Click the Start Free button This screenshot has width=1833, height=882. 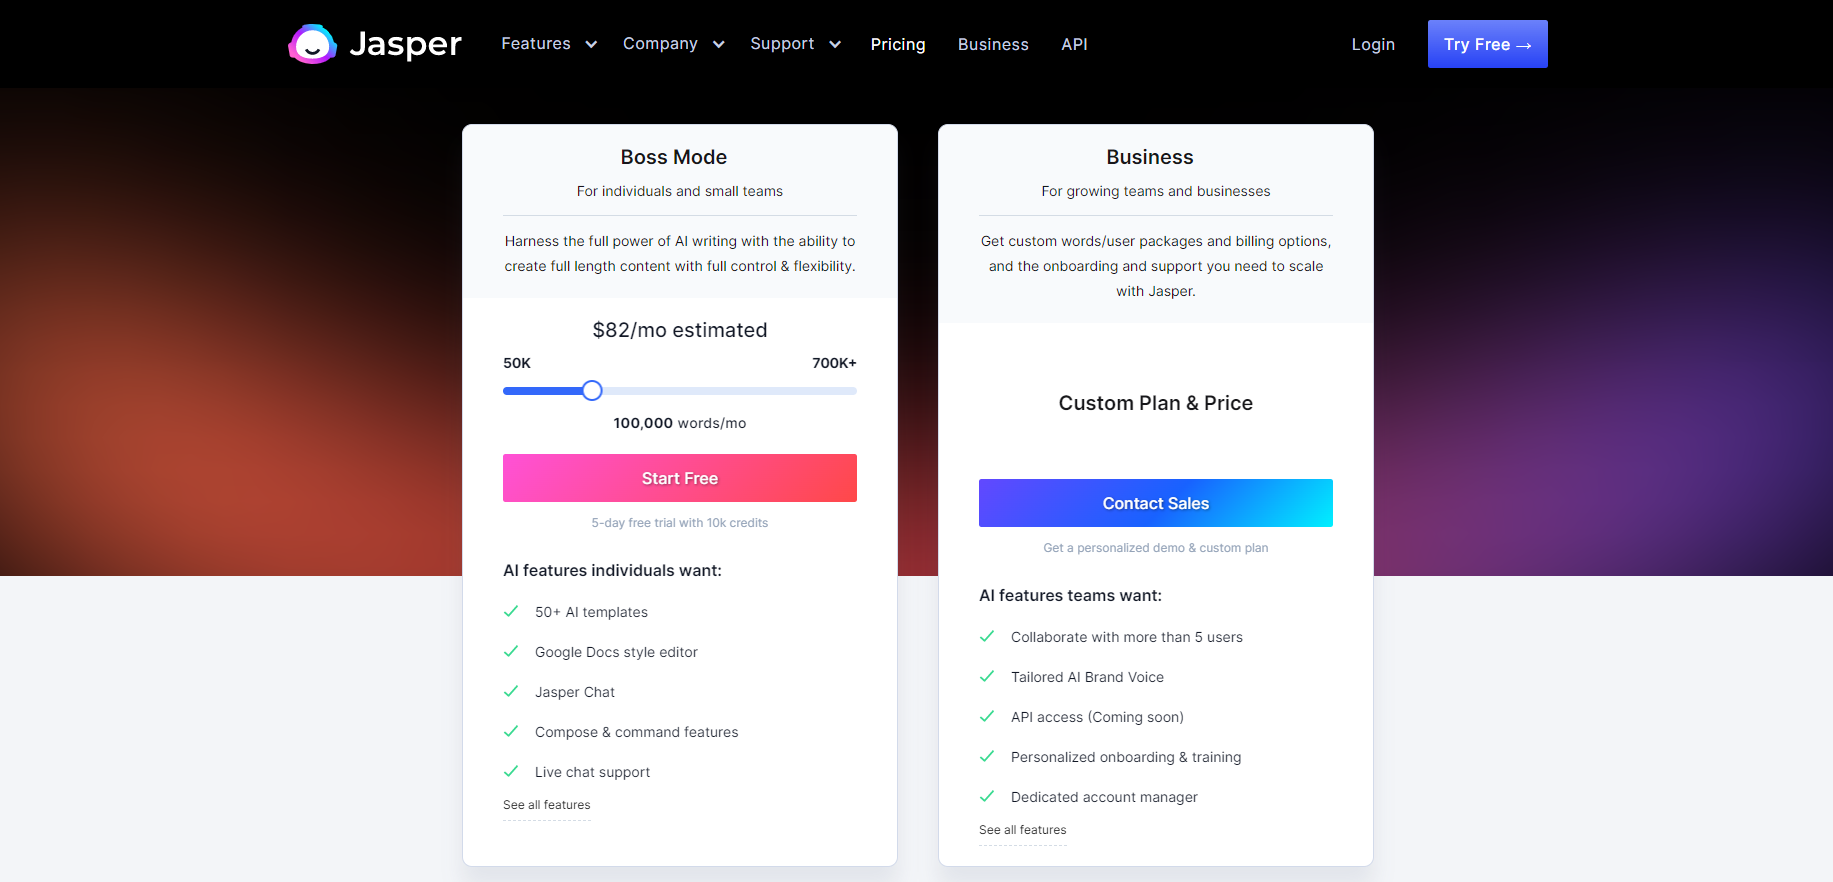click(x=680, y=478)
